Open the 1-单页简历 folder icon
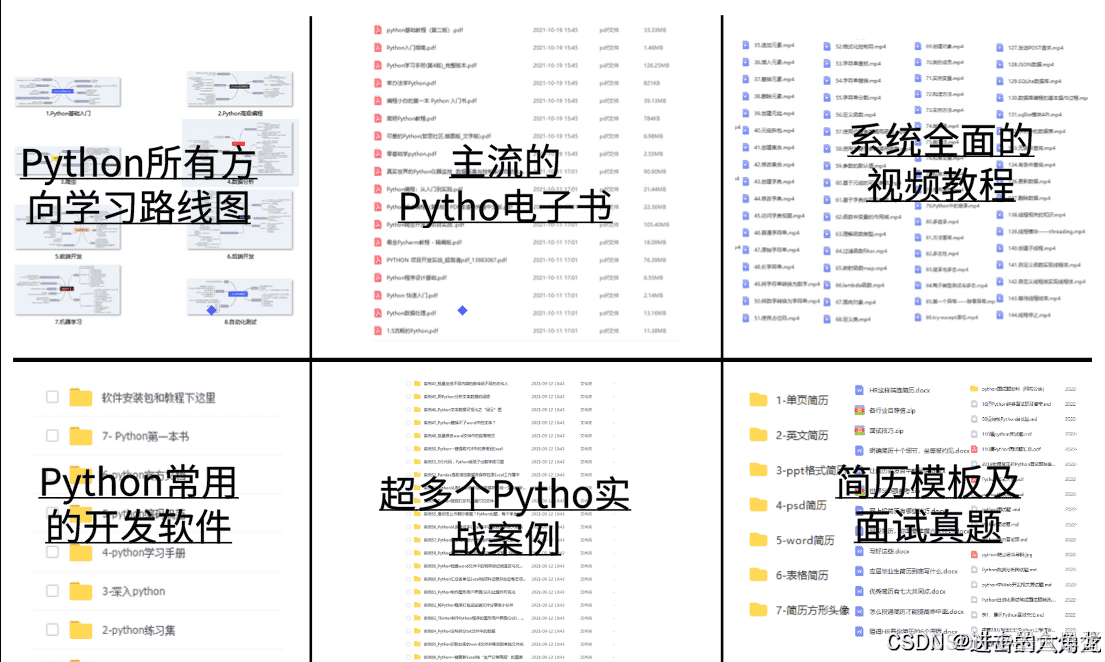The width and height of the screenshot is (1105, 662). 758,400
